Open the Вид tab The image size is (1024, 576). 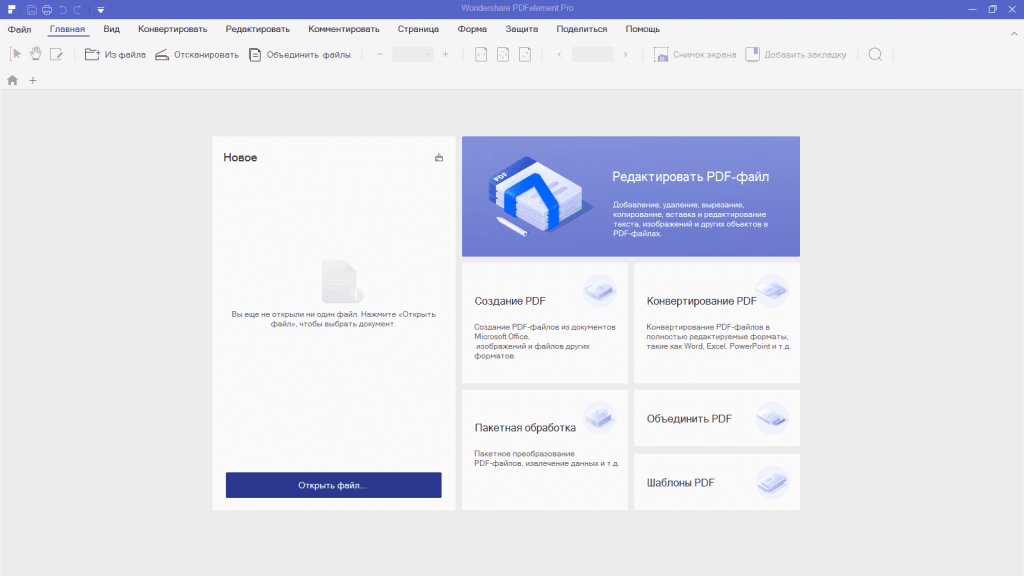(112, 29)
